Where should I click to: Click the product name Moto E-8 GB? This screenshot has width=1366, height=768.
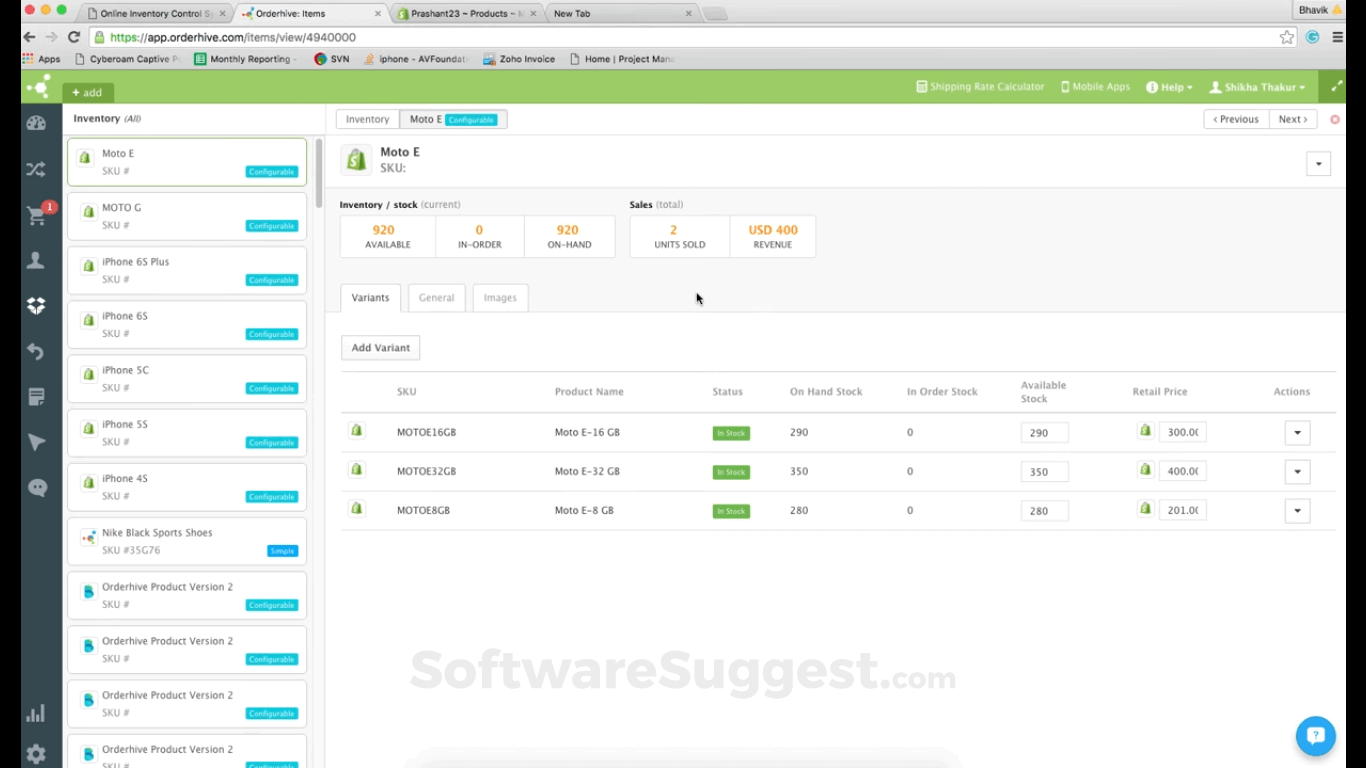(x=584, y=510)
